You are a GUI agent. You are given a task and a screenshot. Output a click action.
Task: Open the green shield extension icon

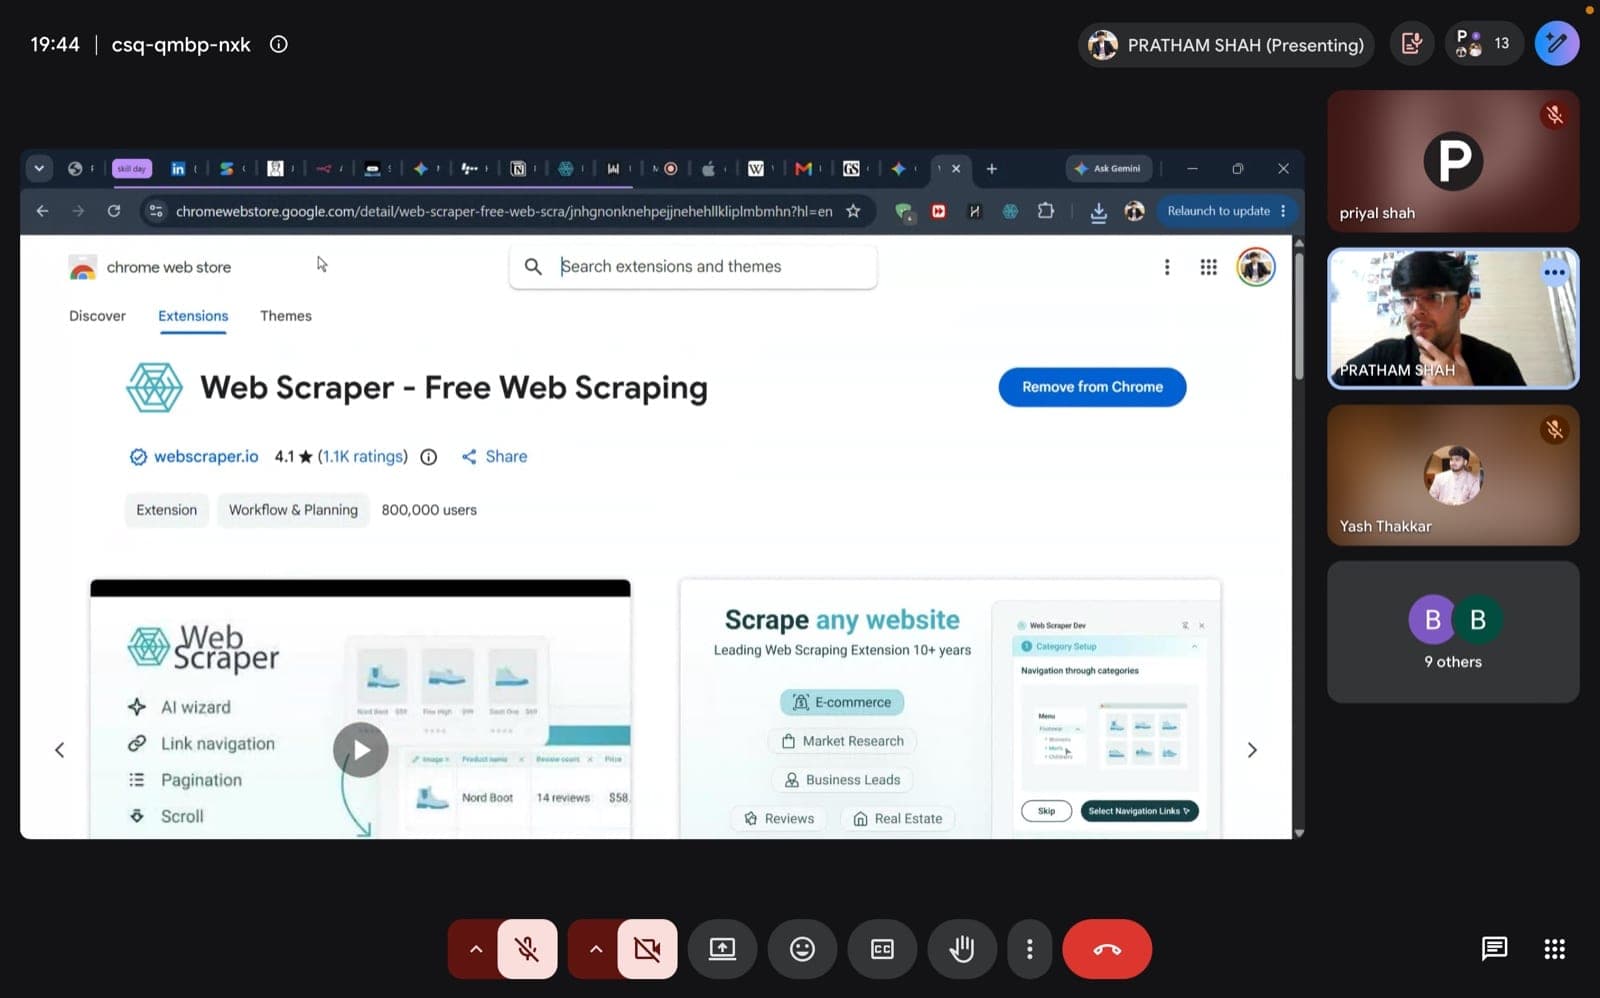(x=903, y=211)
